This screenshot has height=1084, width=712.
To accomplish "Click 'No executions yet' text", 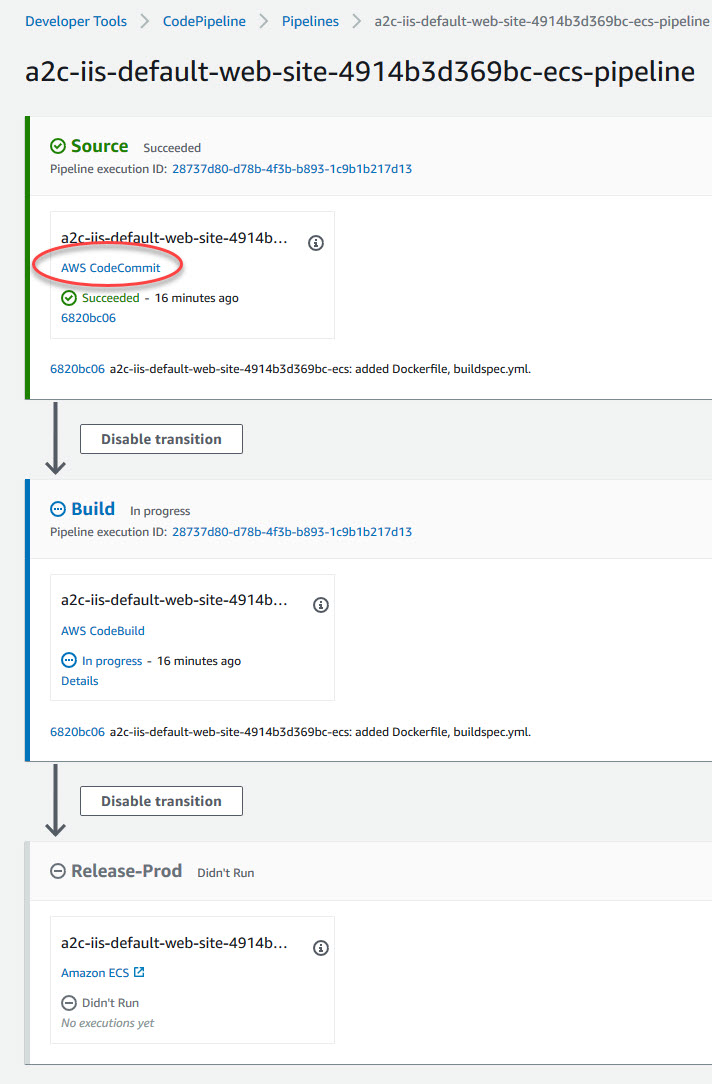I will 108,1022.
